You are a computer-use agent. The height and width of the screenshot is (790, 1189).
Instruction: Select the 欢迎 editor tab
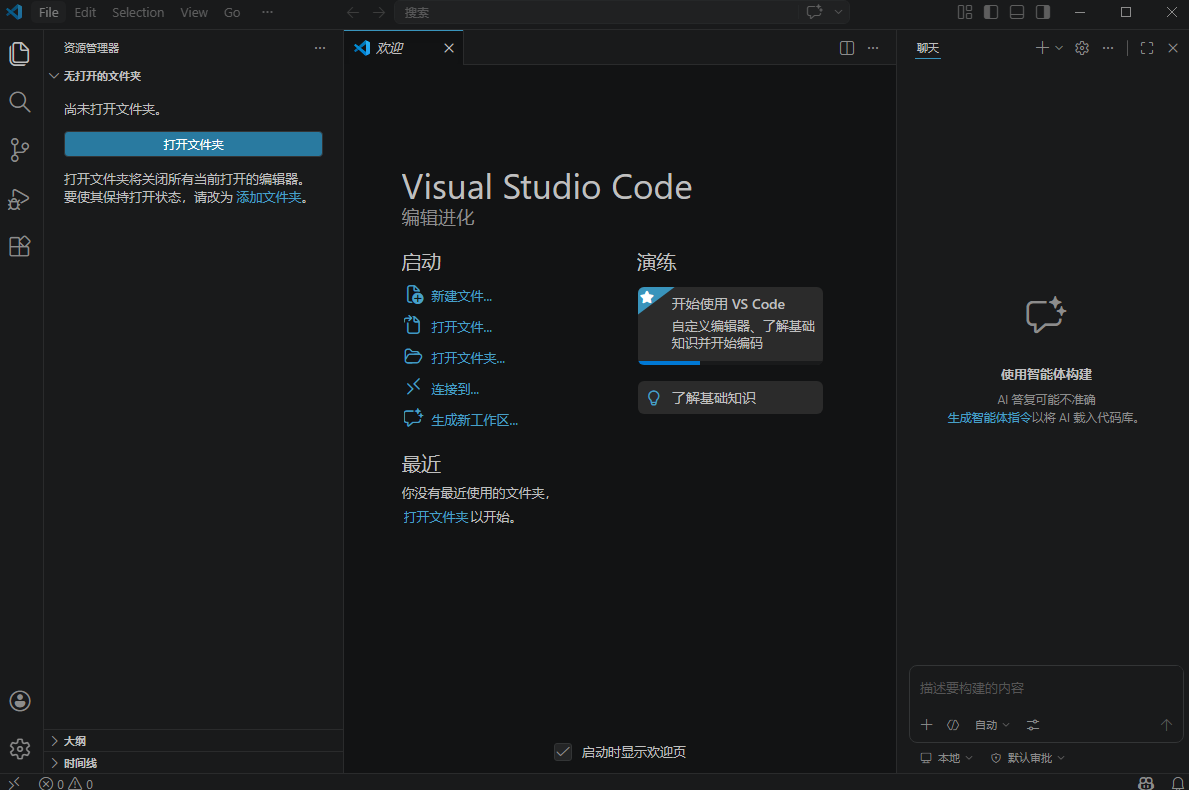tap(403, 48)
